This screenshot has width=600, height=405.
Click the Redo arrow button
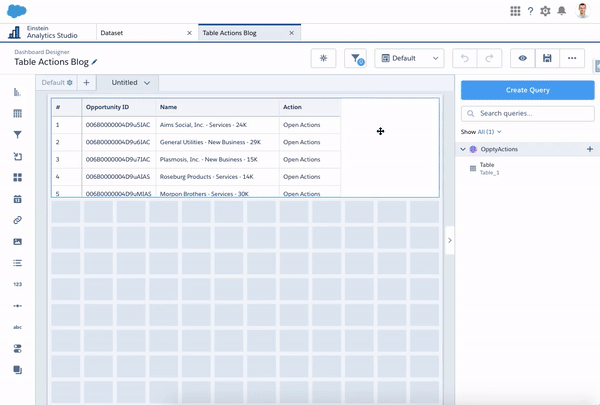[489, 58]
